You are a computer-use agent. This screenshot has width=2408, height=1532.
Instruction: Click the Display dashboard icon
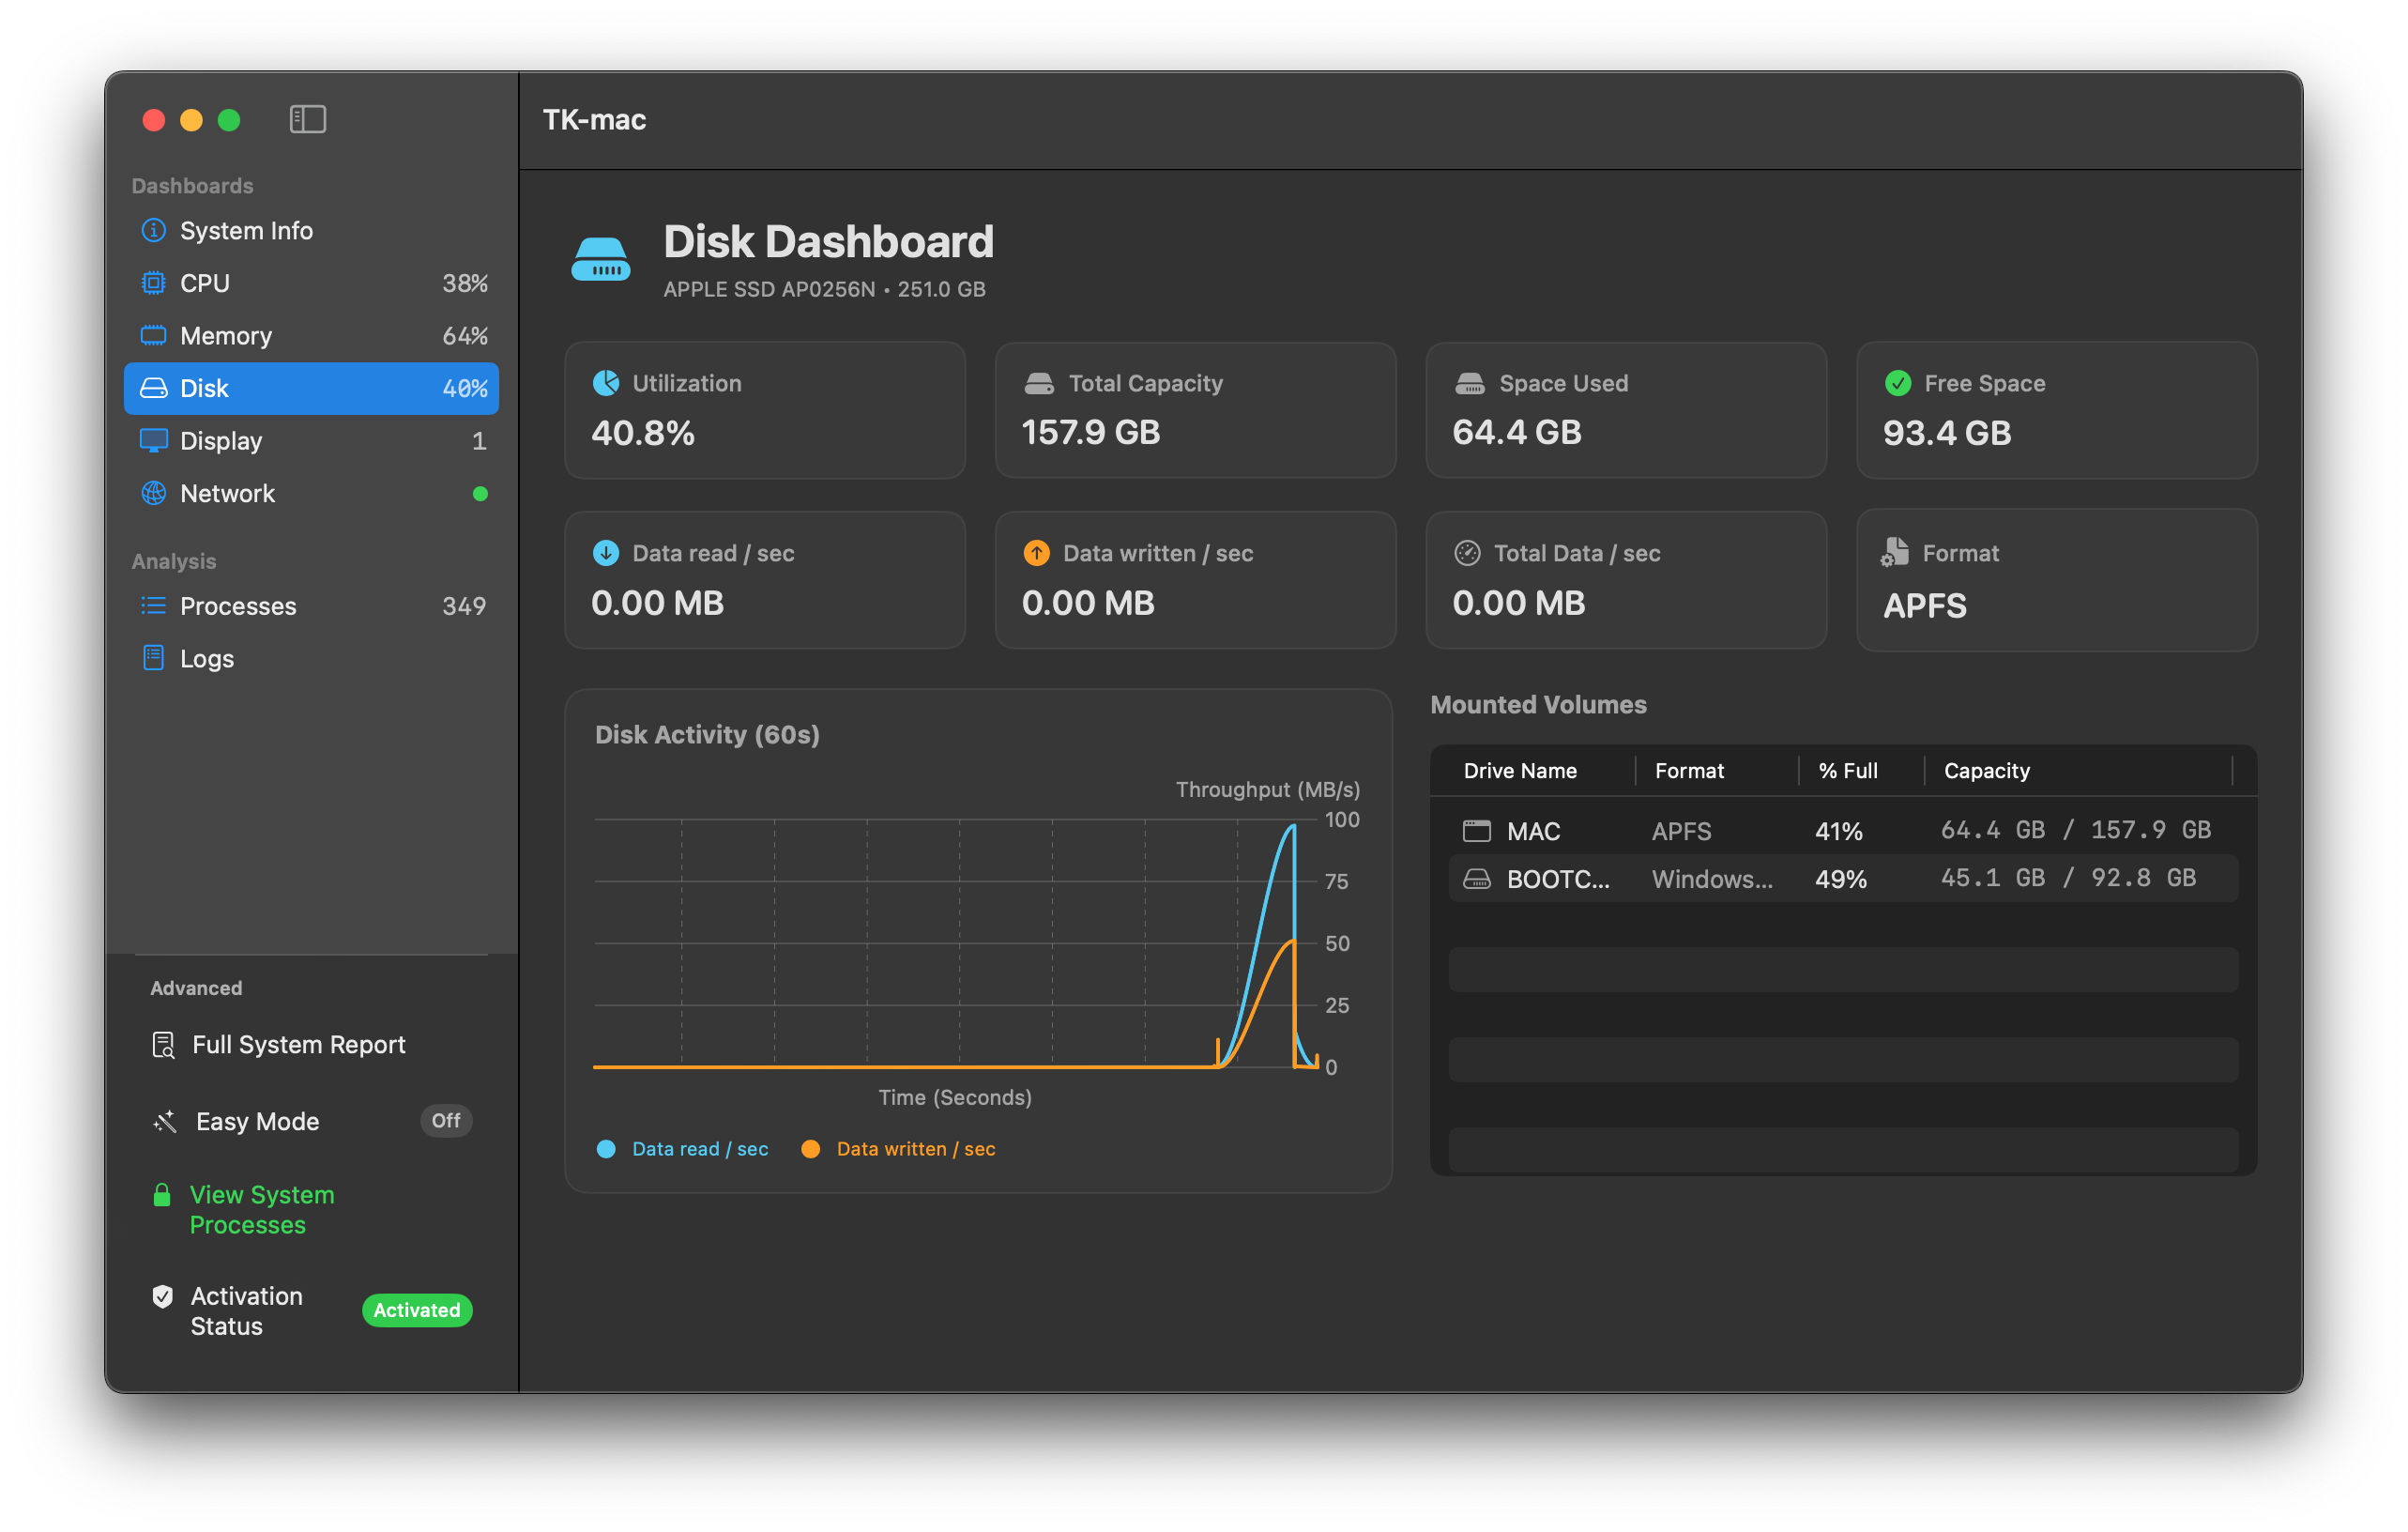coord(153,441)
